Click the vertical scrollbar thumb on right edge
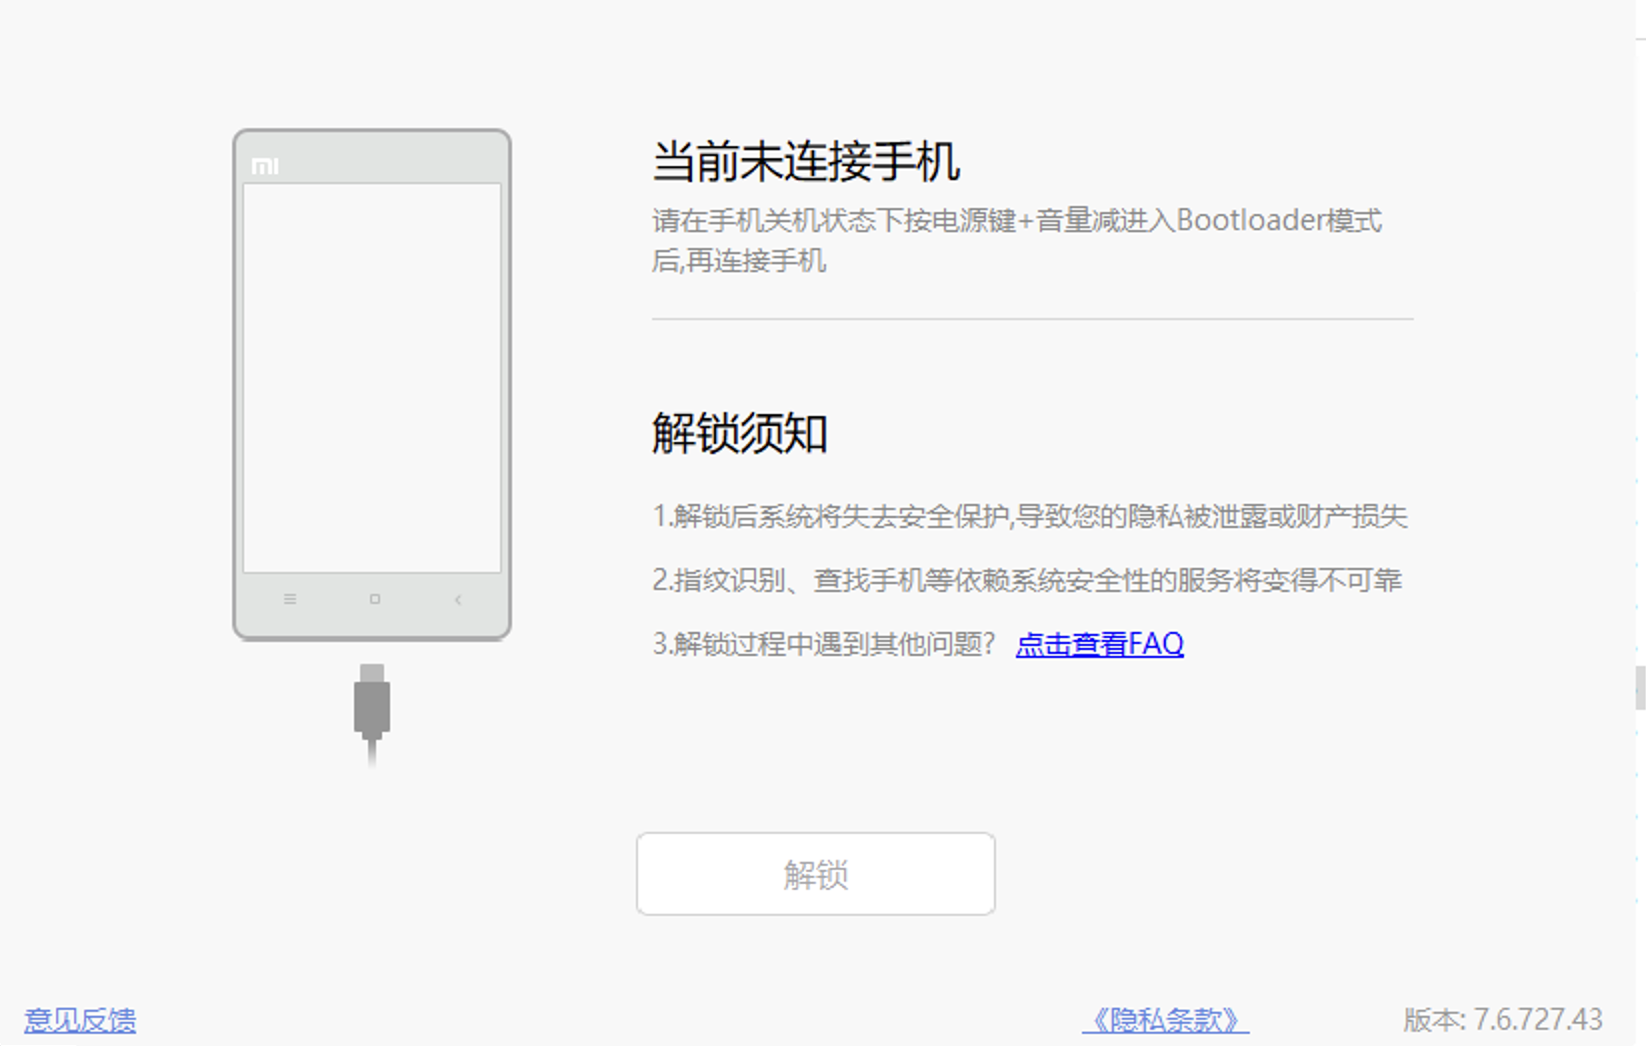Screen dimensions: 1646x1046 tap(1640, 688)
